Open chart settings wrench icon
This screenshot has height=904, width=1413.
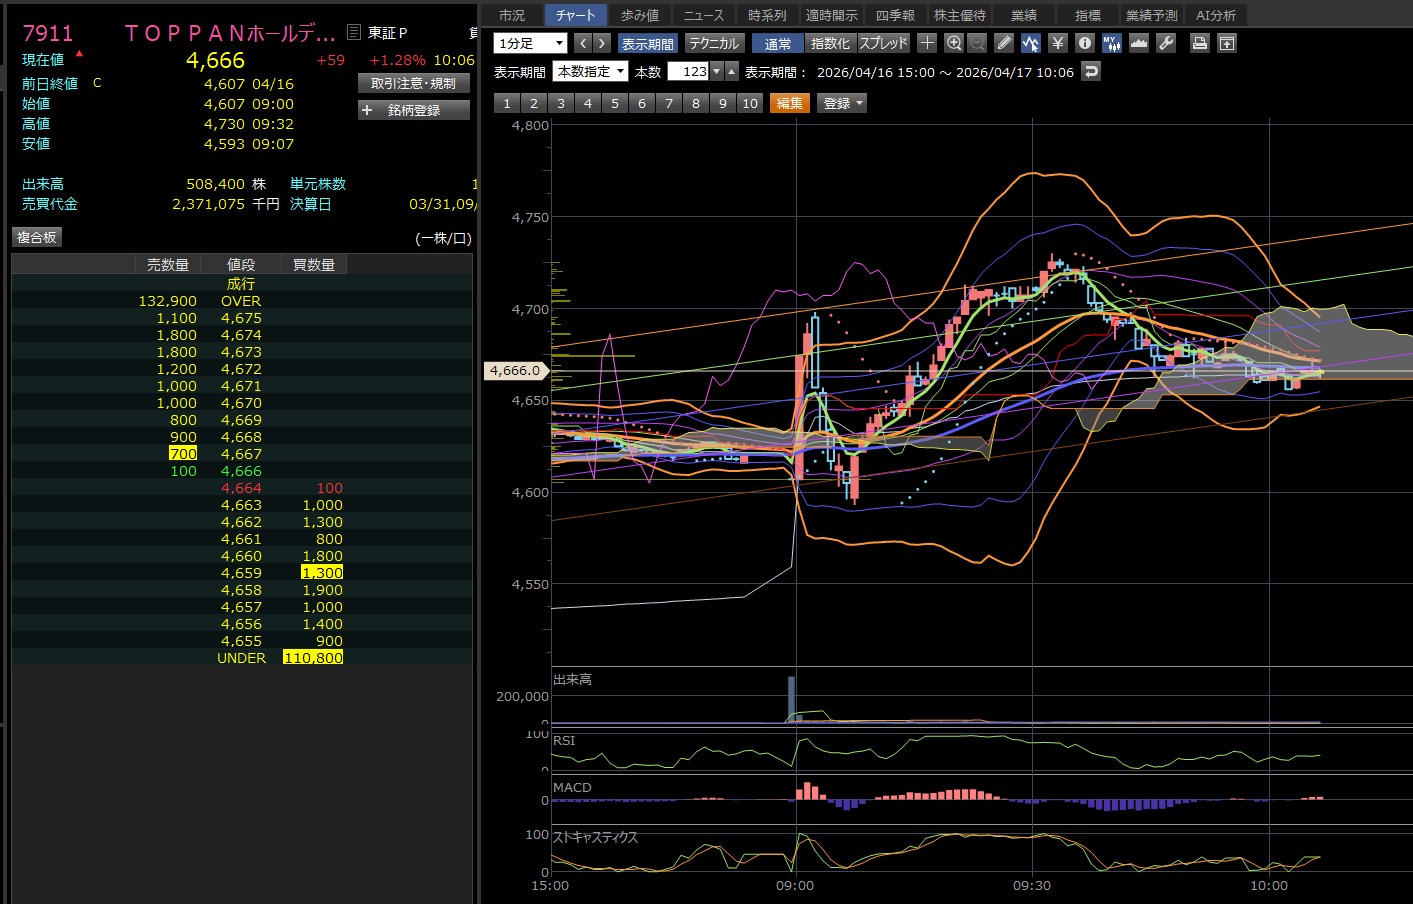click(x=1166, y=43)
